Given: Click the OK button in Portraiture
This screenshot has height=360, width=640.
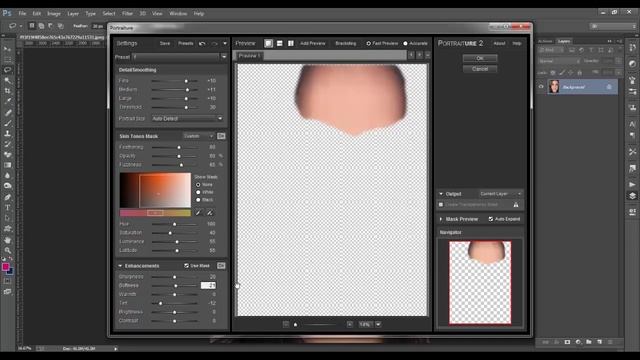Looking at the screenshot, I should pos(480,58).
